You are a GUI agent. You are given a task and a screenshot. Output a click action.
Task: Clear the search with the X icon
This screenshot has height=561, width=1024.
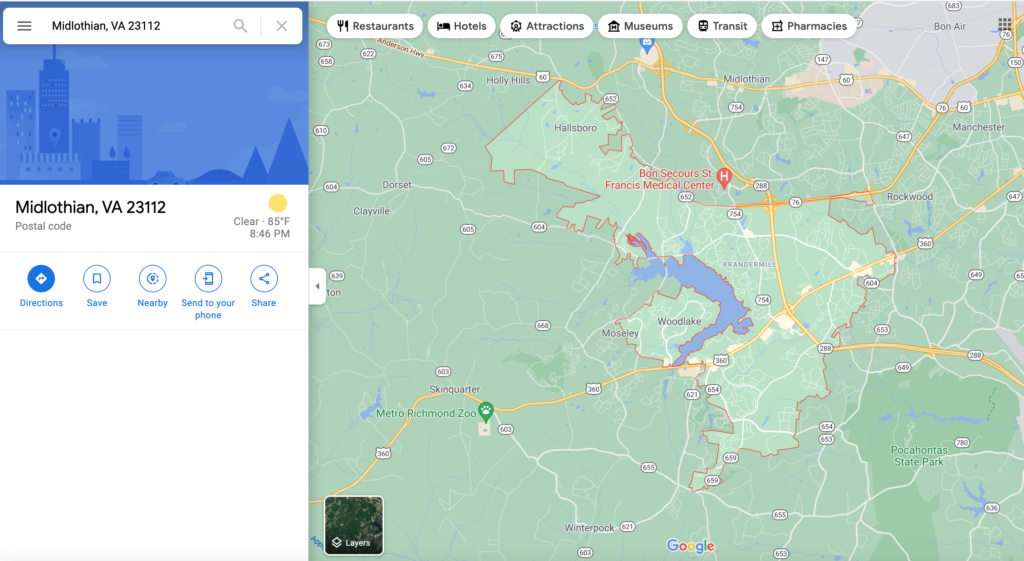[x=281, y=26]
